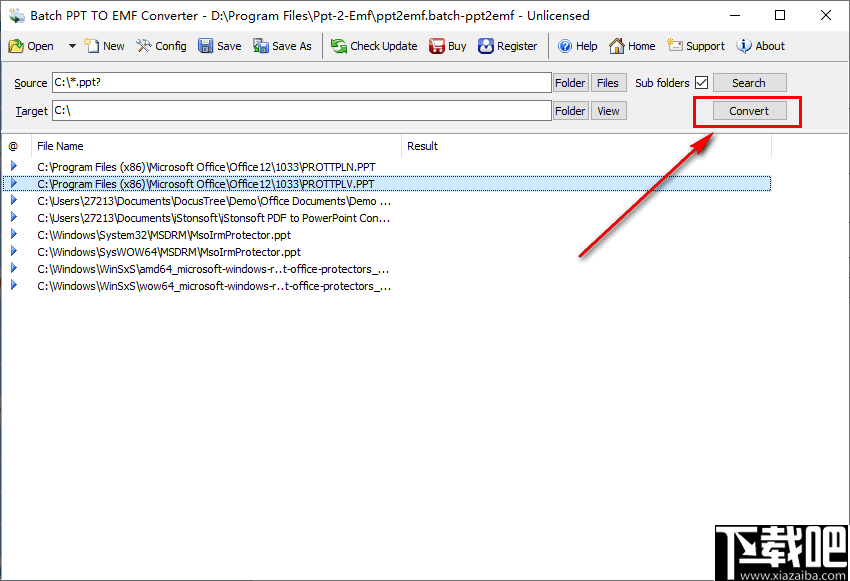Click Save As to save list elsewhere
Viewport: 850px width, 581px height.
282,45
